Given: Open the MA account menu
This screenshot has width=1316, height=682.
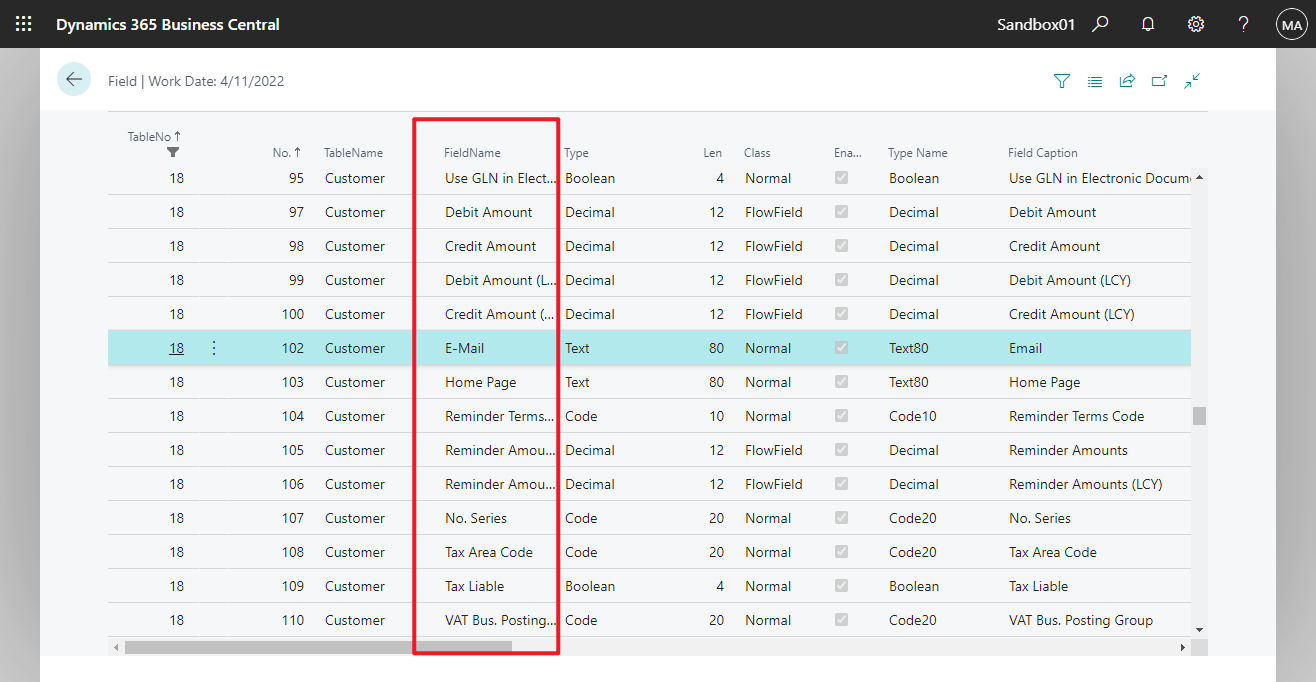Looking at the screenshot, I should (x=1291, y=23).
